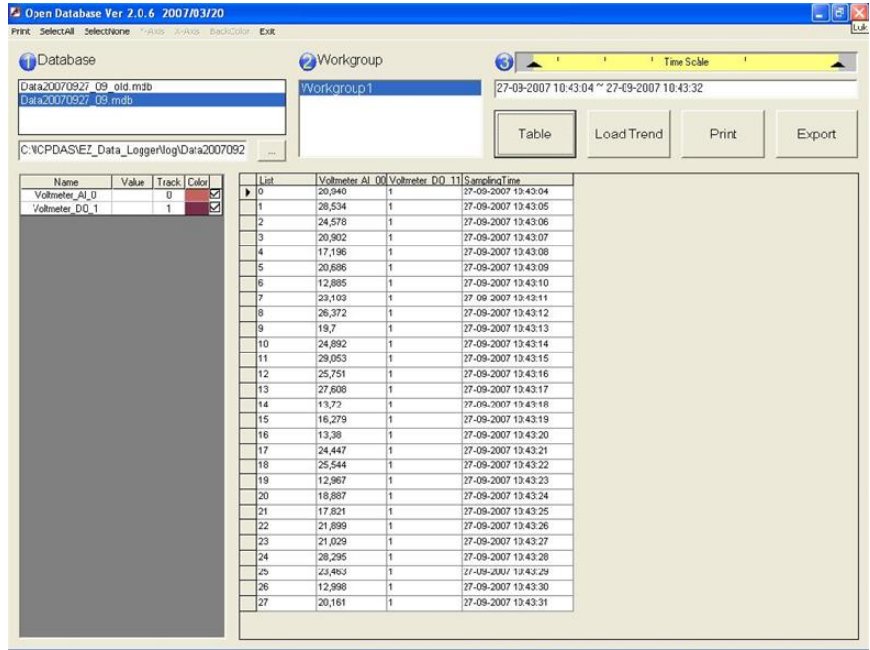Click the step 3 Time Scale number icon
The height and width of the screenshot is (650, 870).
pos(506,62)
